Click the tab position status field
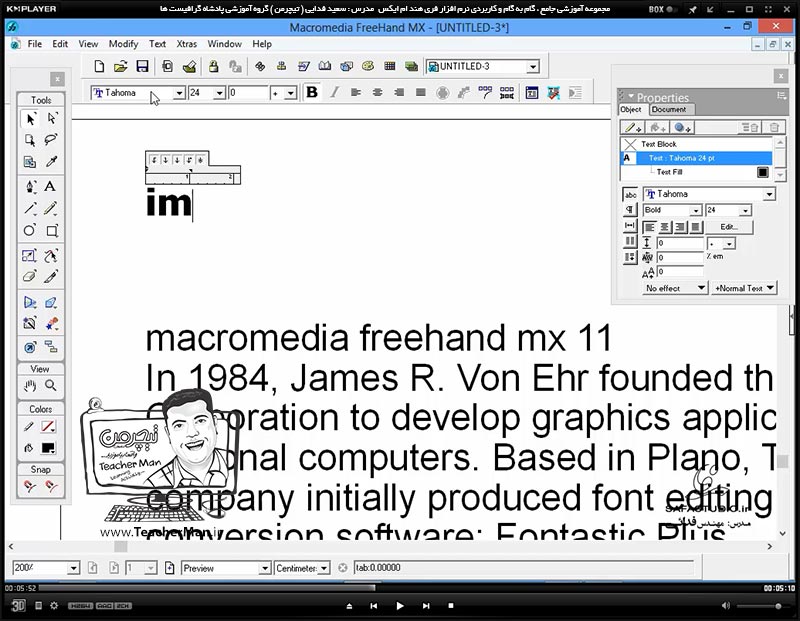 [523, 567]
